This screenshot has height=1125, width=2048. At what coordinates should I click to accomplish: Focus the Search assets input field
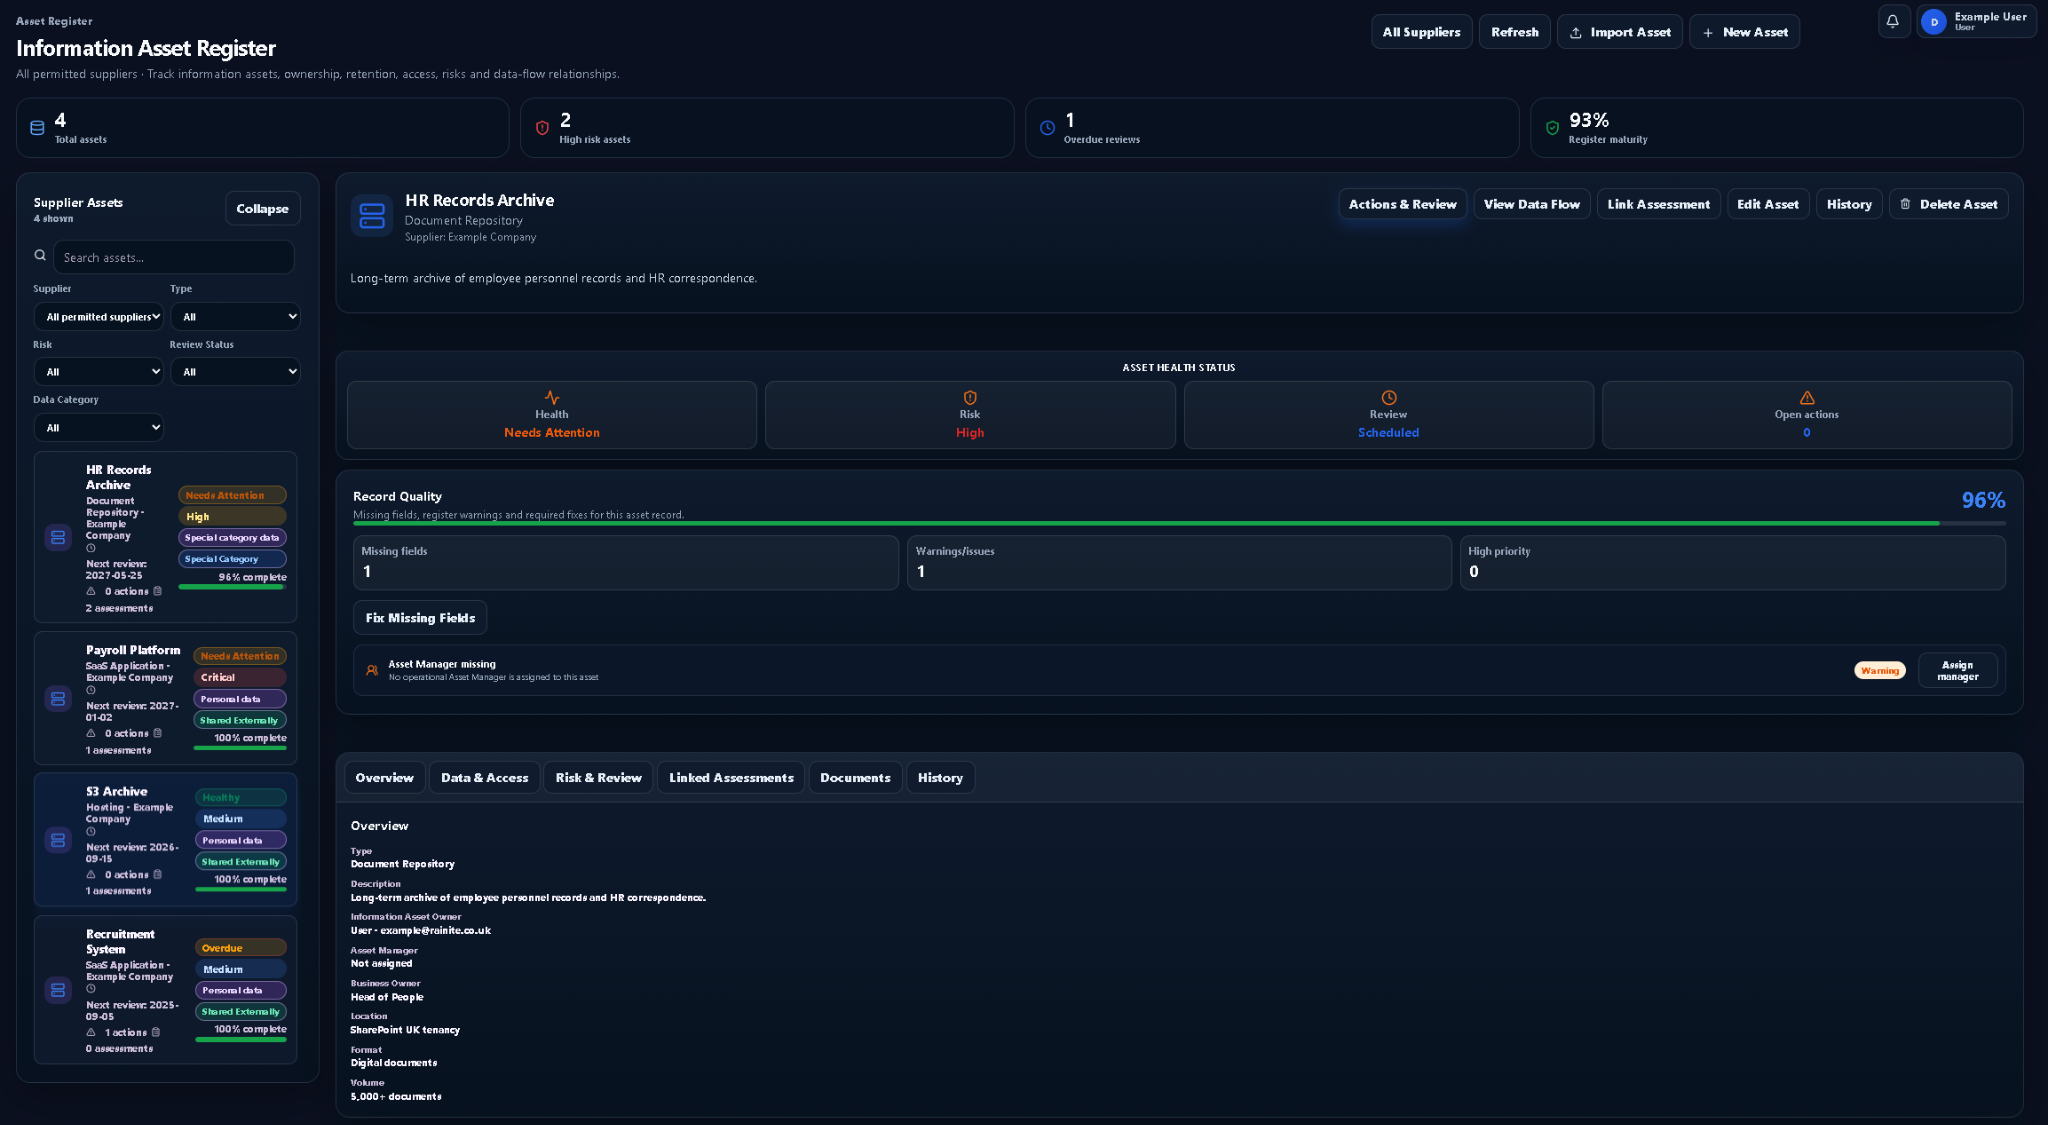(x=173, y=257)
